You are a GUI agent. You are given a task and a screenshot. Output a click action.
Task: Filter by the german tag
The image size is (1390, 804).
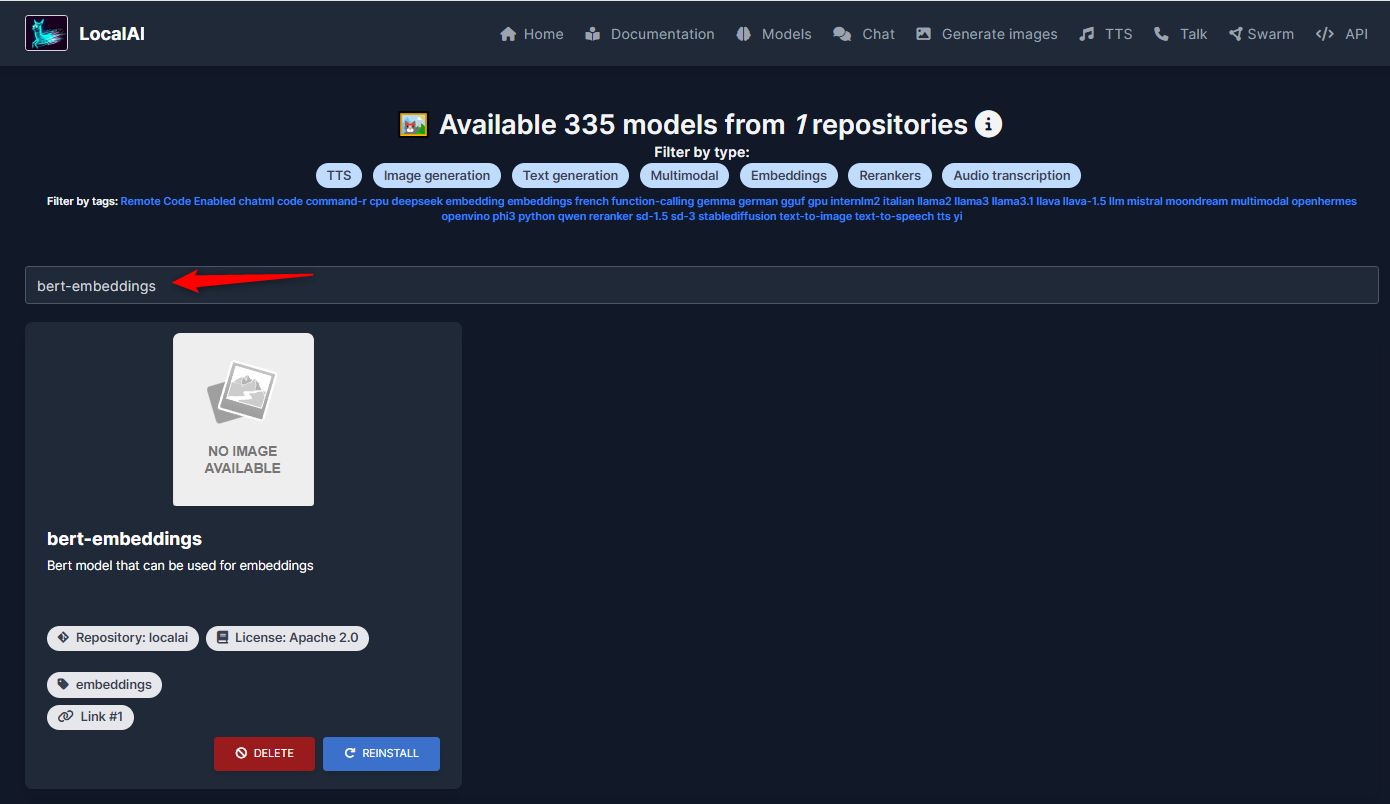pos(758,201)
